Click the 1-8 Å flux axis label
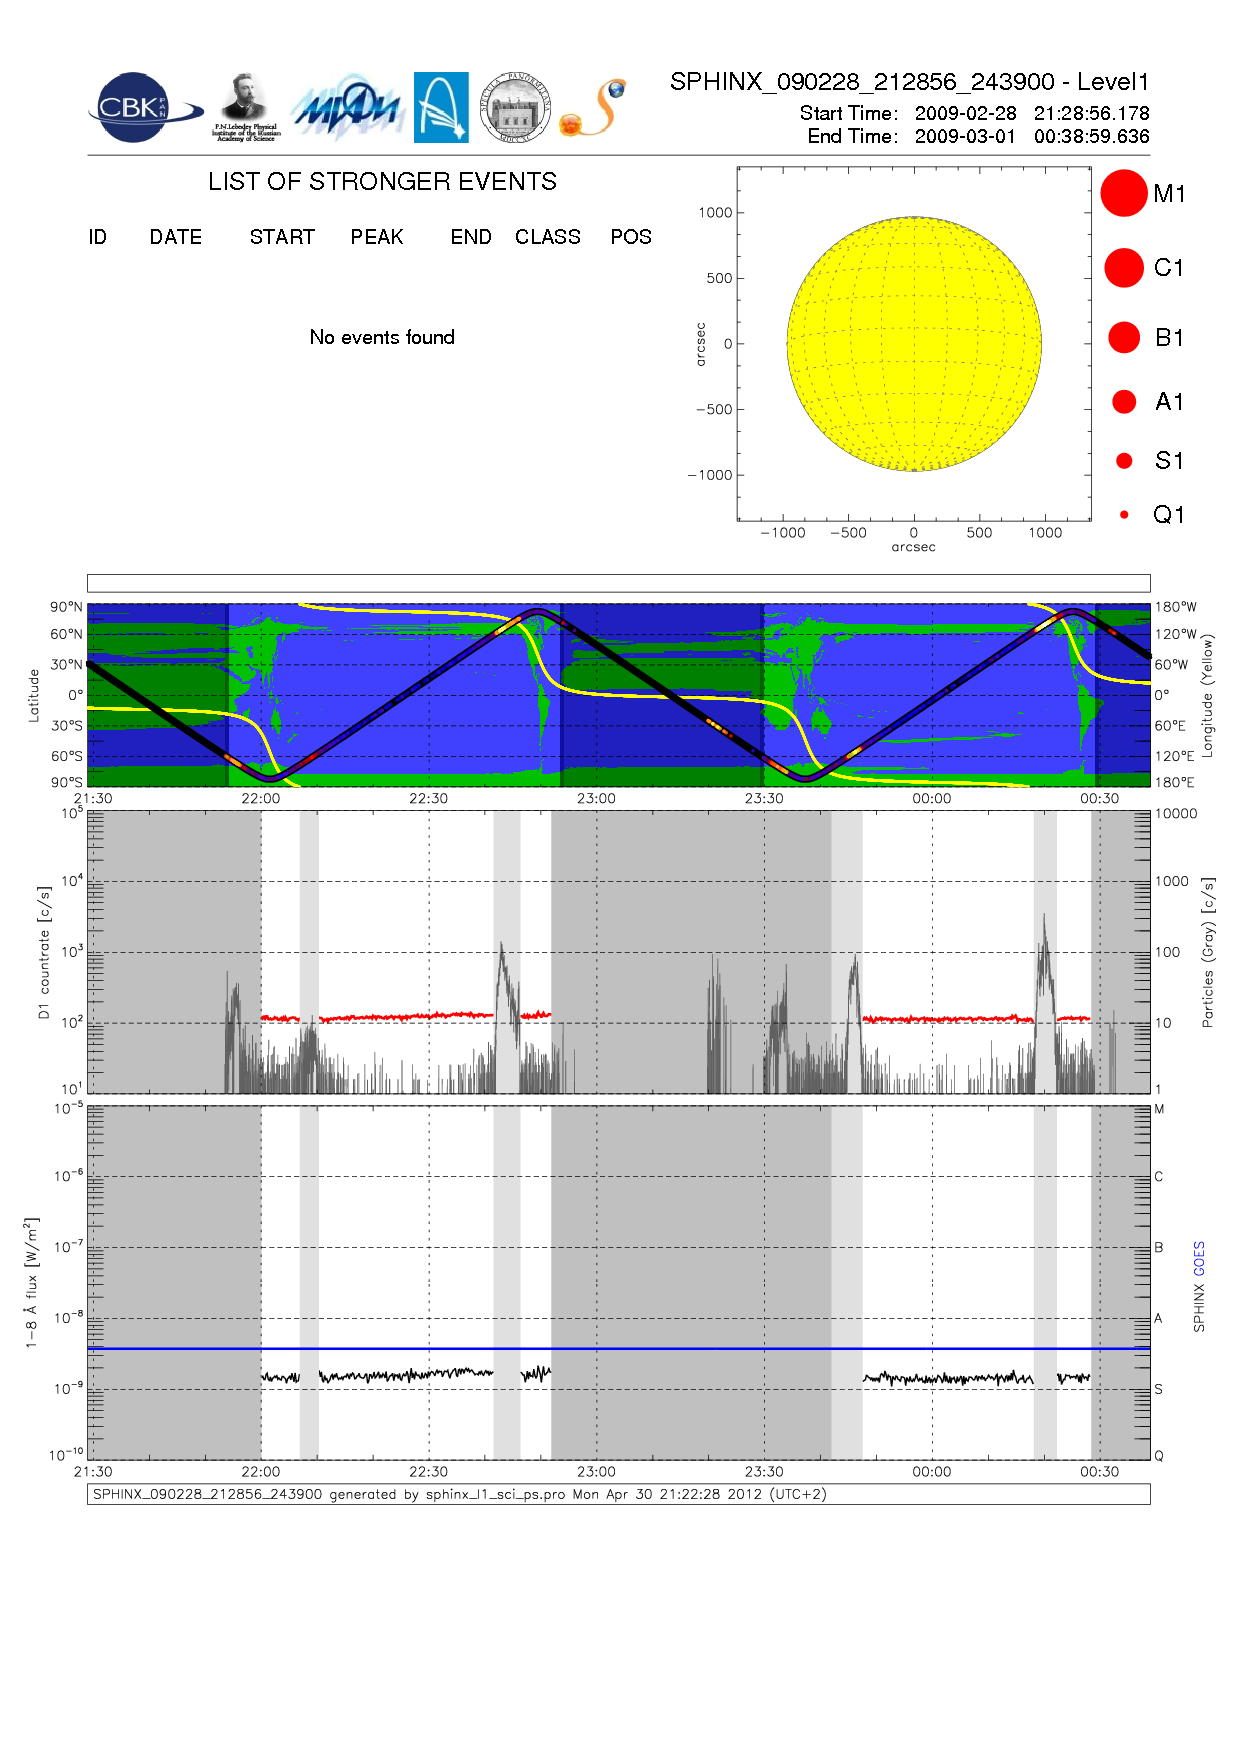 click(x=32, y=1283)
